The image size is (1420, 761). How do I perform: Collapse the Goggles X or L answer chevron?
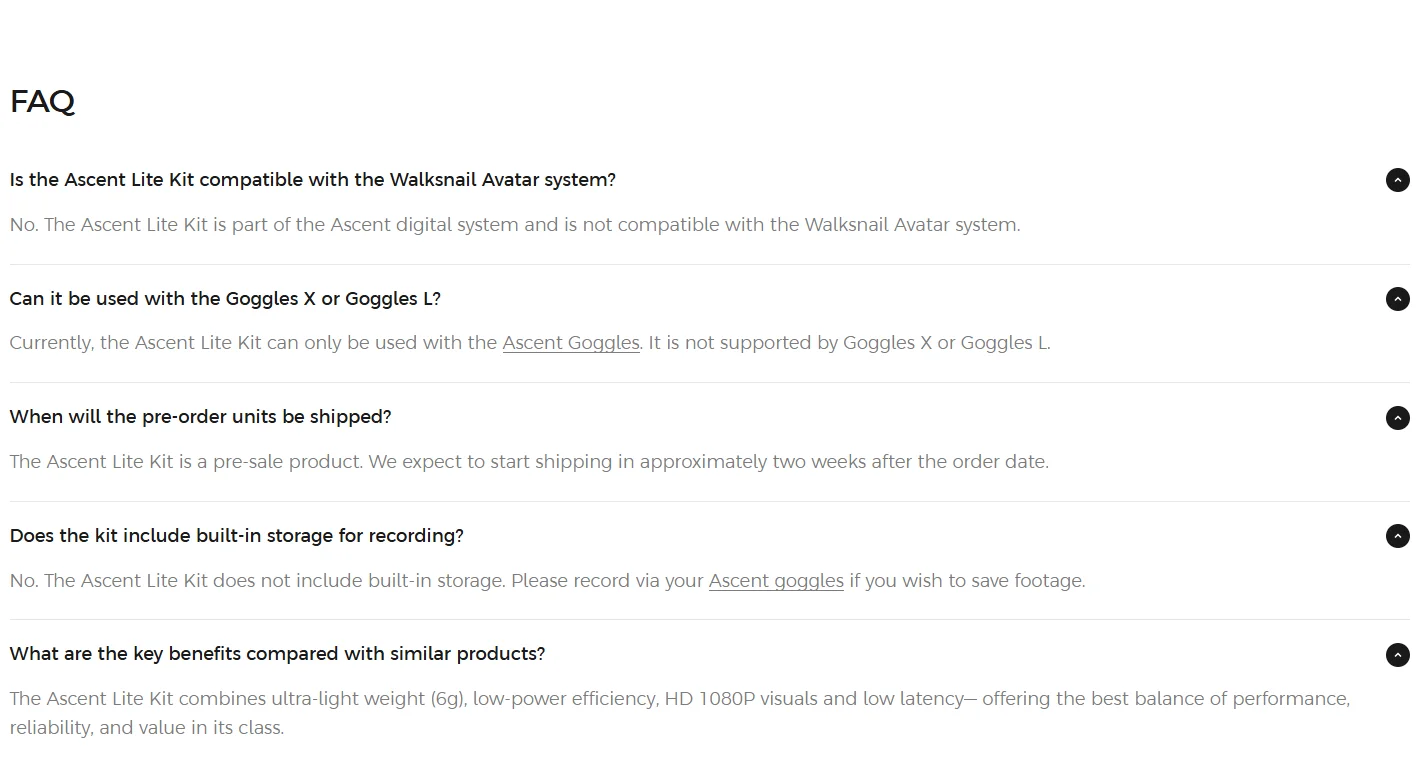point(1397,299)
